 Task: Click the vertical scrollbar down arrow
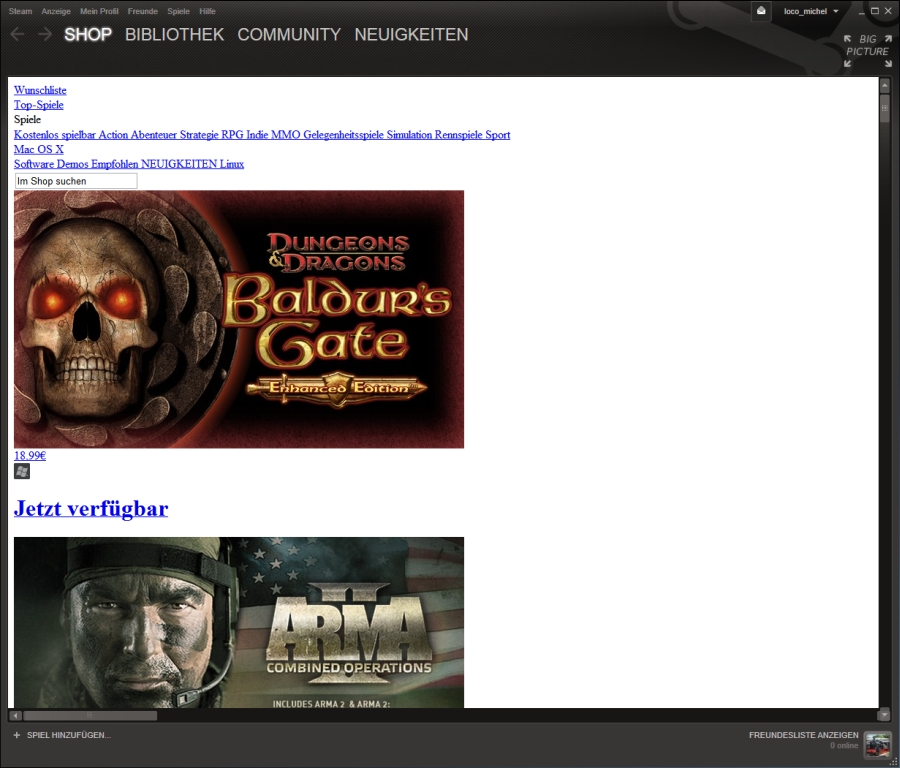click(885, 715)
